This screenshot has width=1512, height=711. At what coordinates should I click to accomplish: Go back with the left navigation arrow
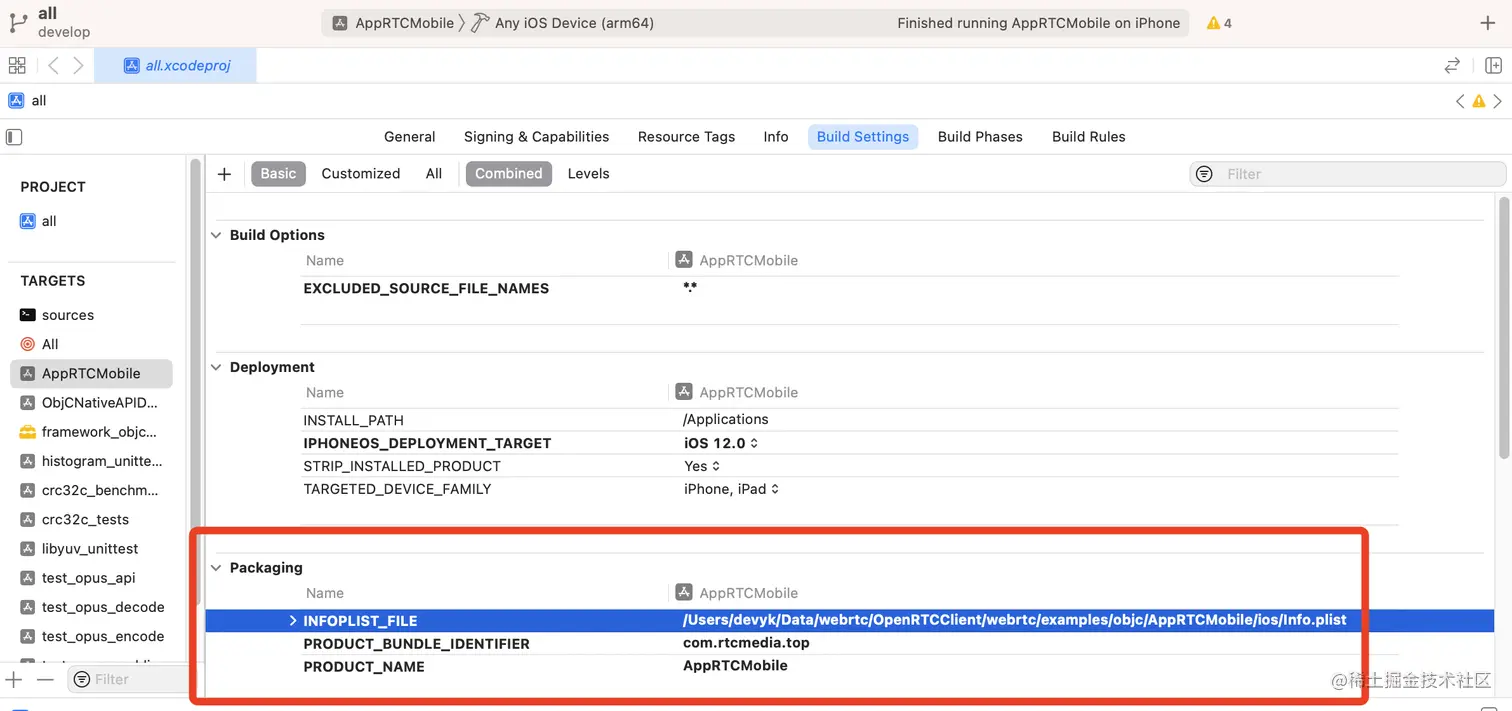[53, 66]
